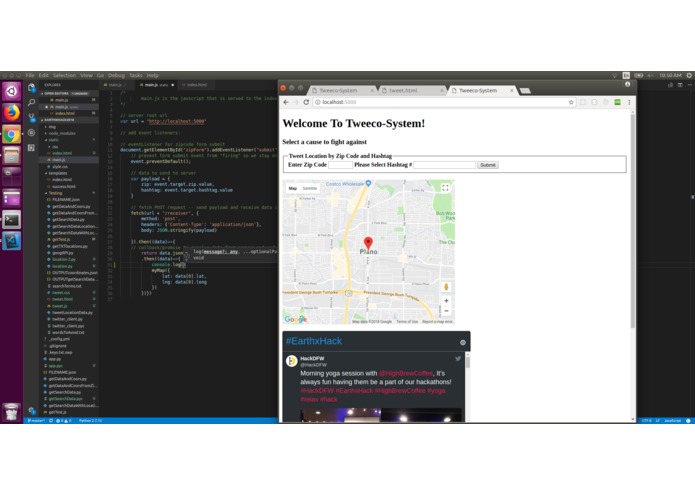This screenshot has width=695, height=494.
Task: Open the Debug menu
Action: tap(116, 75)
